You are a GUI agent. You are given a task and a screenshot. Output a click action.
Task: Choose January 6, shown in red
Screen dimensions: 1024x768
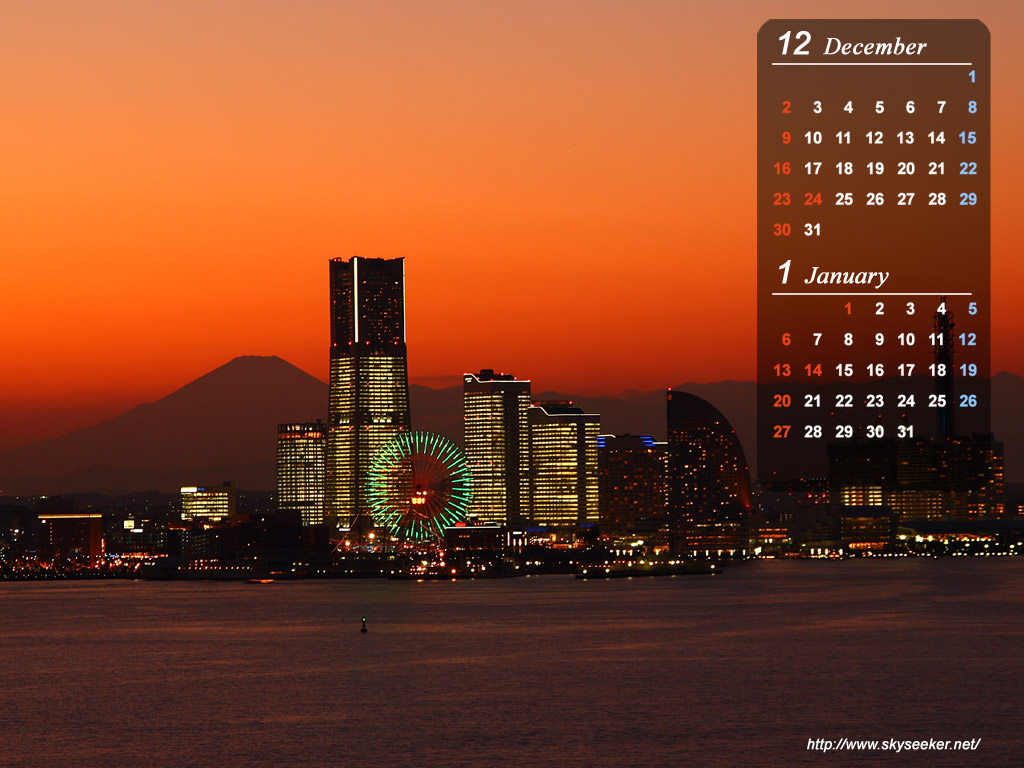(x=786, y=340)
